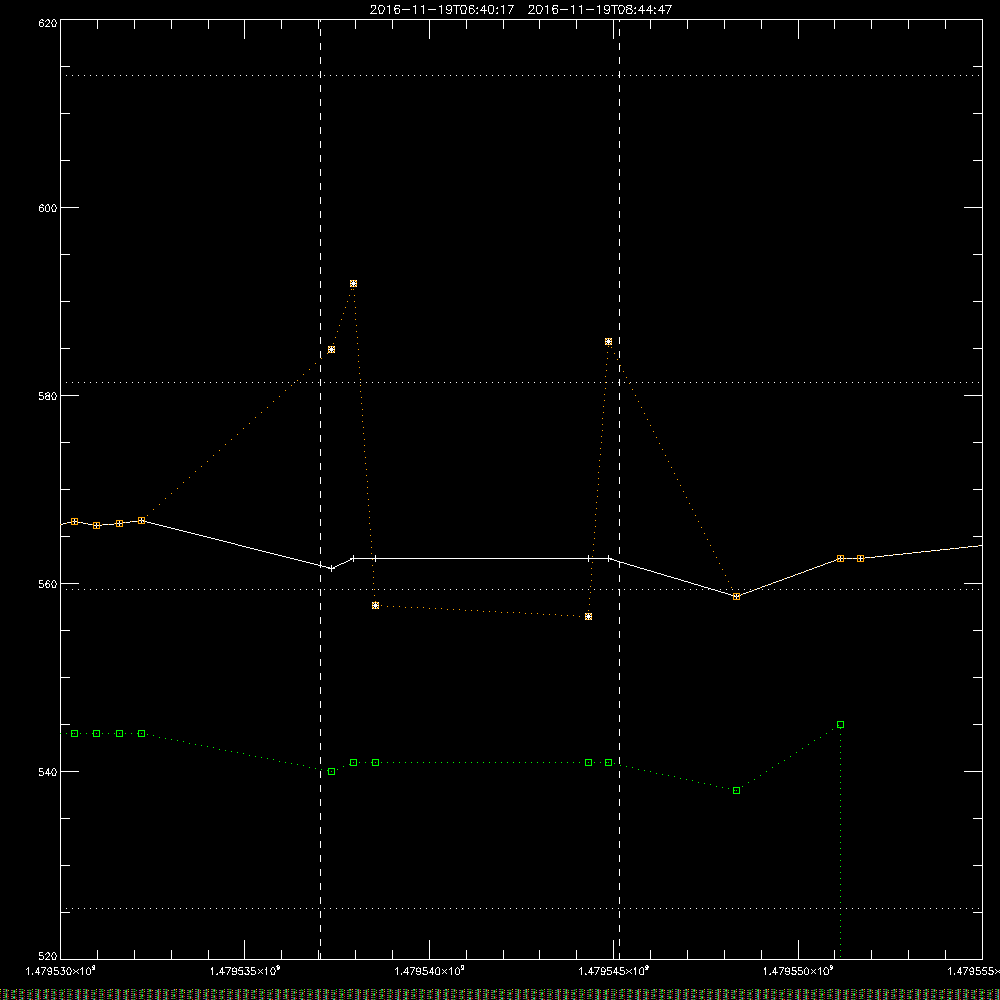Select the highest green square near 545

pyautogui.click(x=841, y=724)
